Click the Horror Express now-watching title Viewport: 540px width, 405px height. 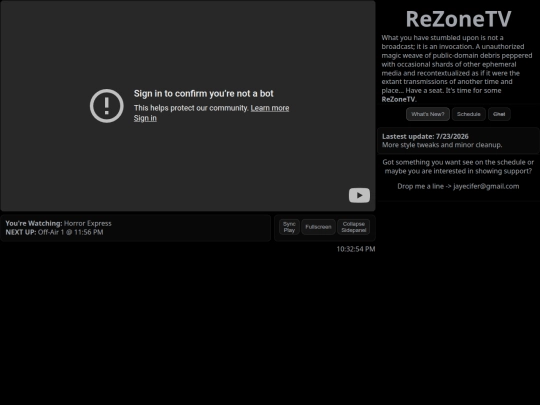click(87, 224)
